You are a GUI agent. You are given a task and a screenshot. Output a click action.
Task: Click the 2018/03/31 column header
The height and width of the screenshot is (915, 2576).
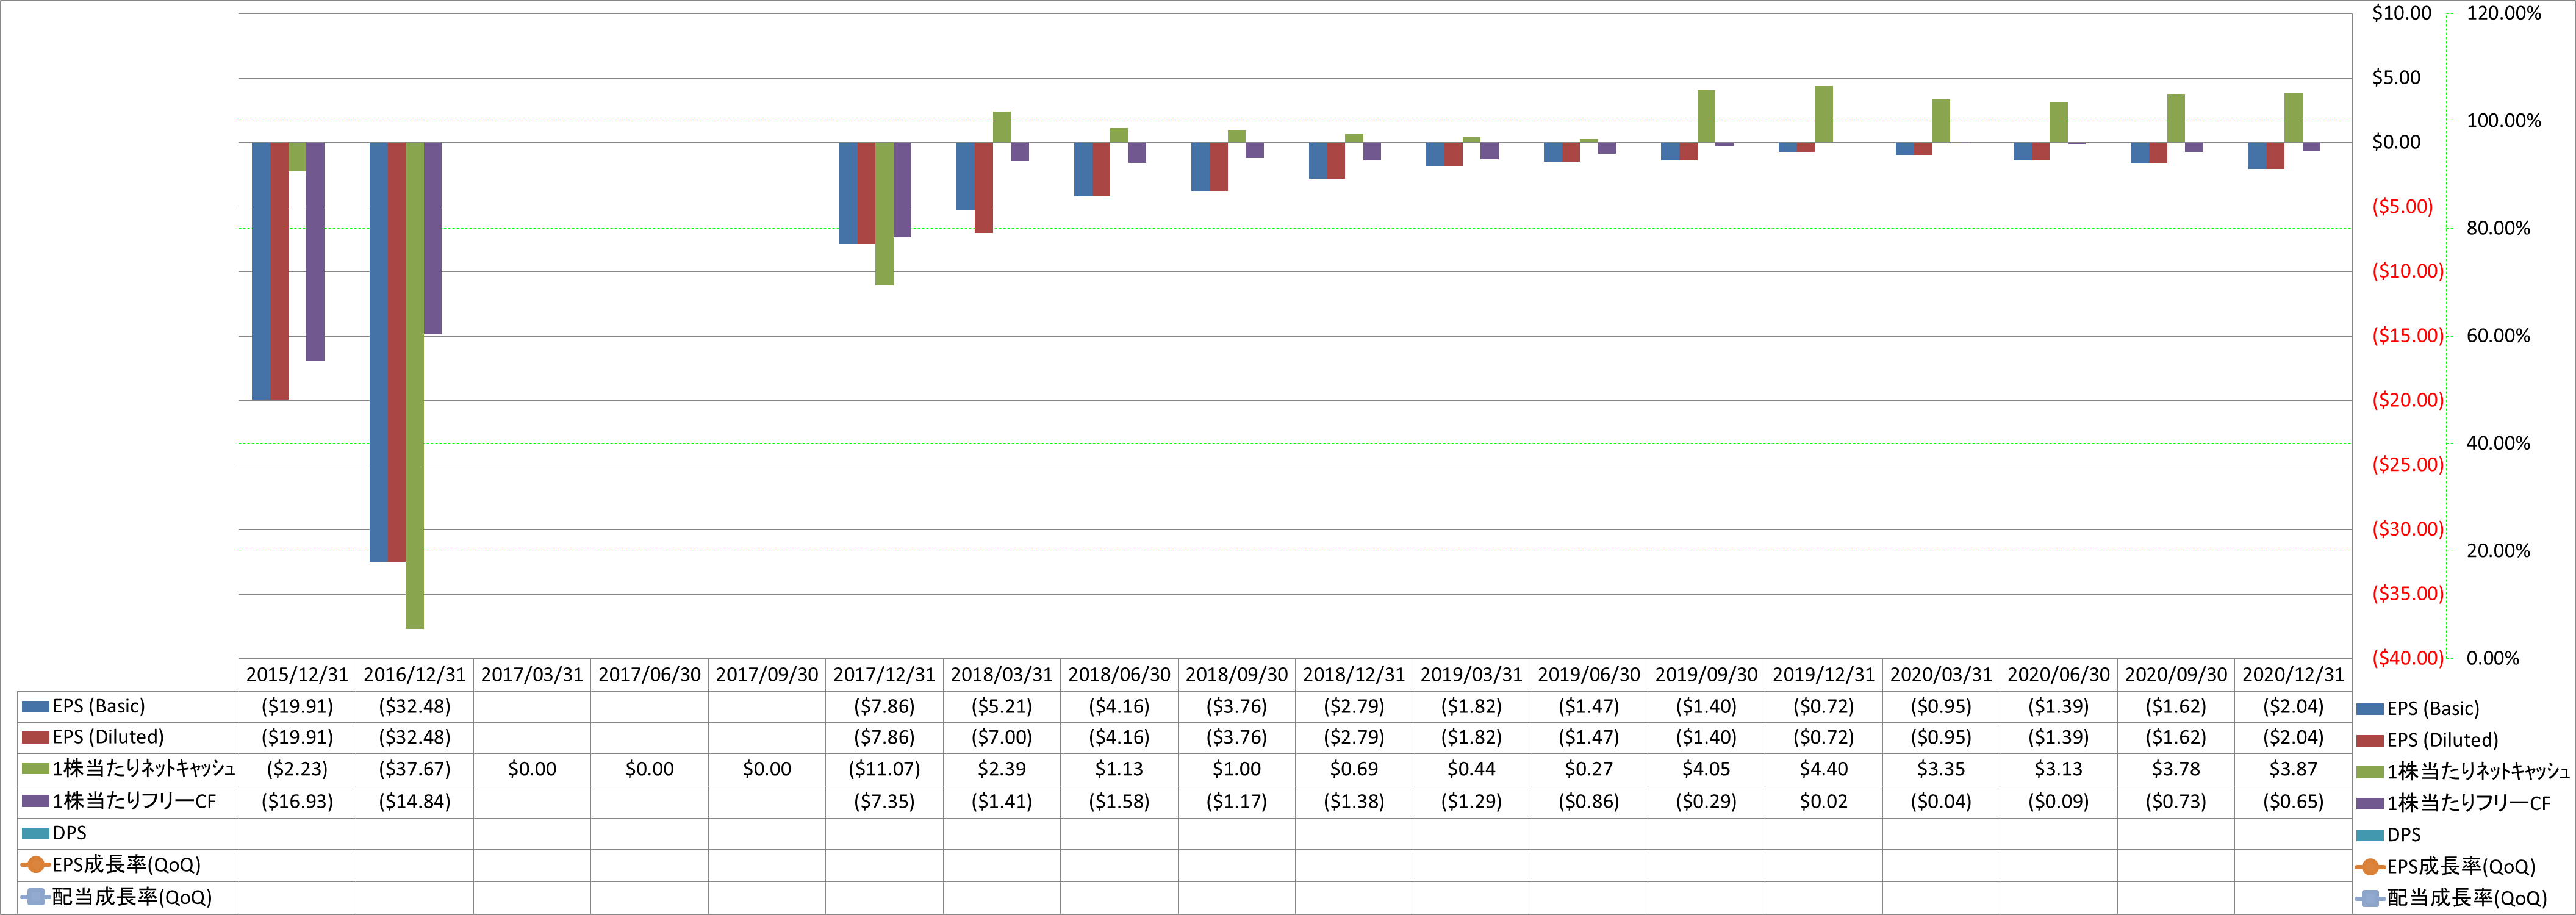click(1002, 675)
